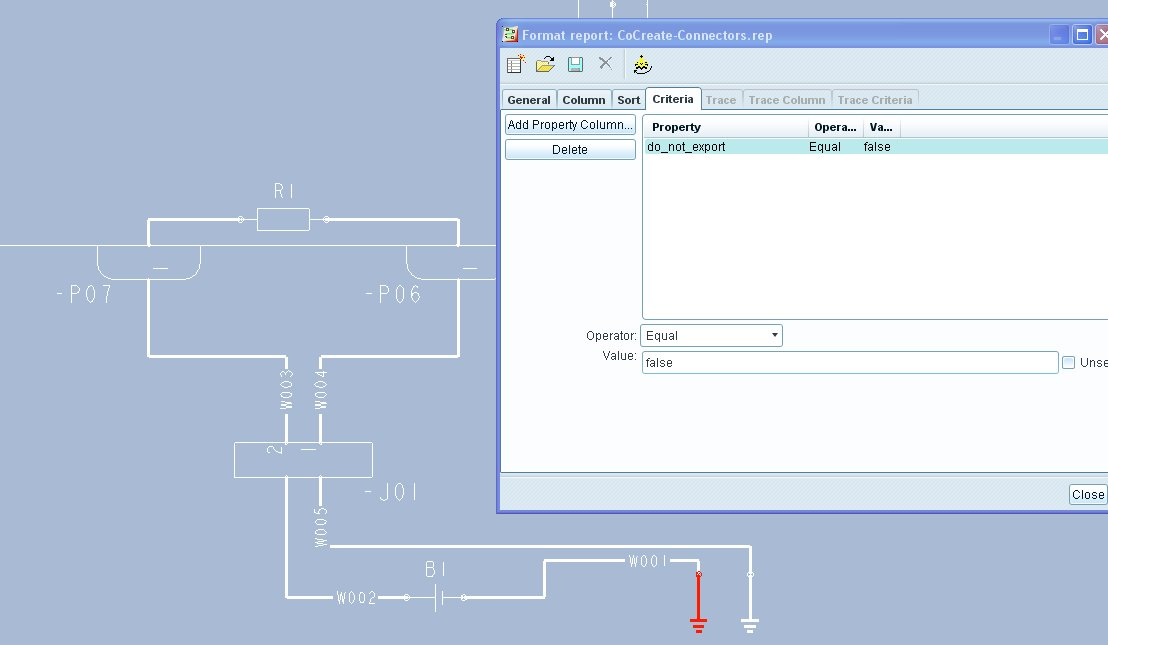
Task: Click the Delete button
Action: 570,149
